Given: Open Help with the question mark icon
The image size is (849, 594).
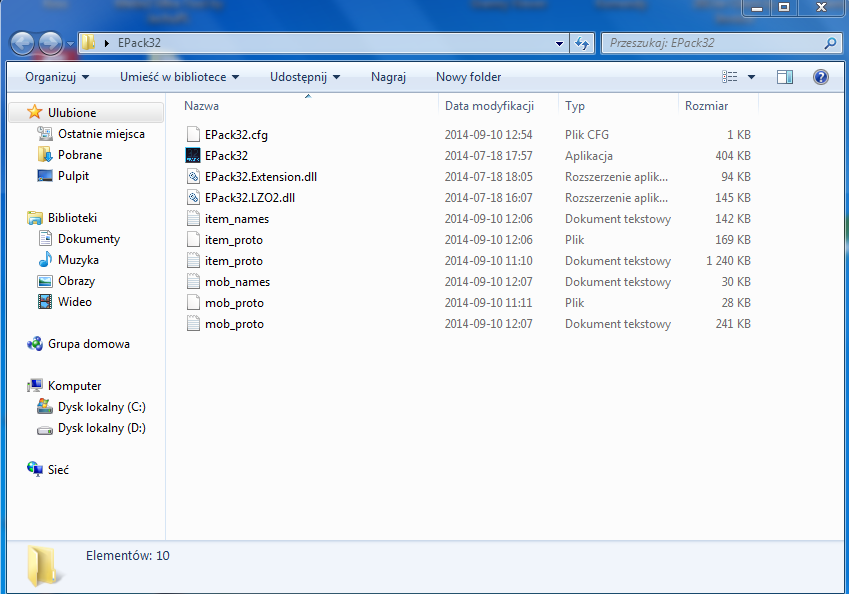Looking at the screenshot, I should coord(820,77).
